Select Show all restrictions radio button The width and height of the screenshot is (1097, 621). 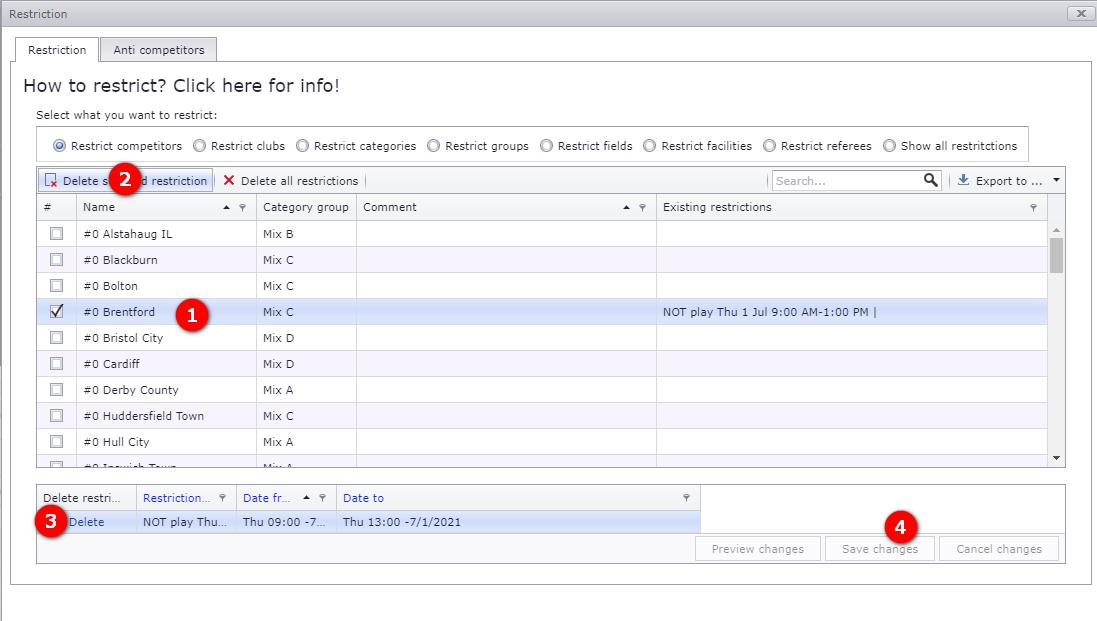(x=889, y=145)
